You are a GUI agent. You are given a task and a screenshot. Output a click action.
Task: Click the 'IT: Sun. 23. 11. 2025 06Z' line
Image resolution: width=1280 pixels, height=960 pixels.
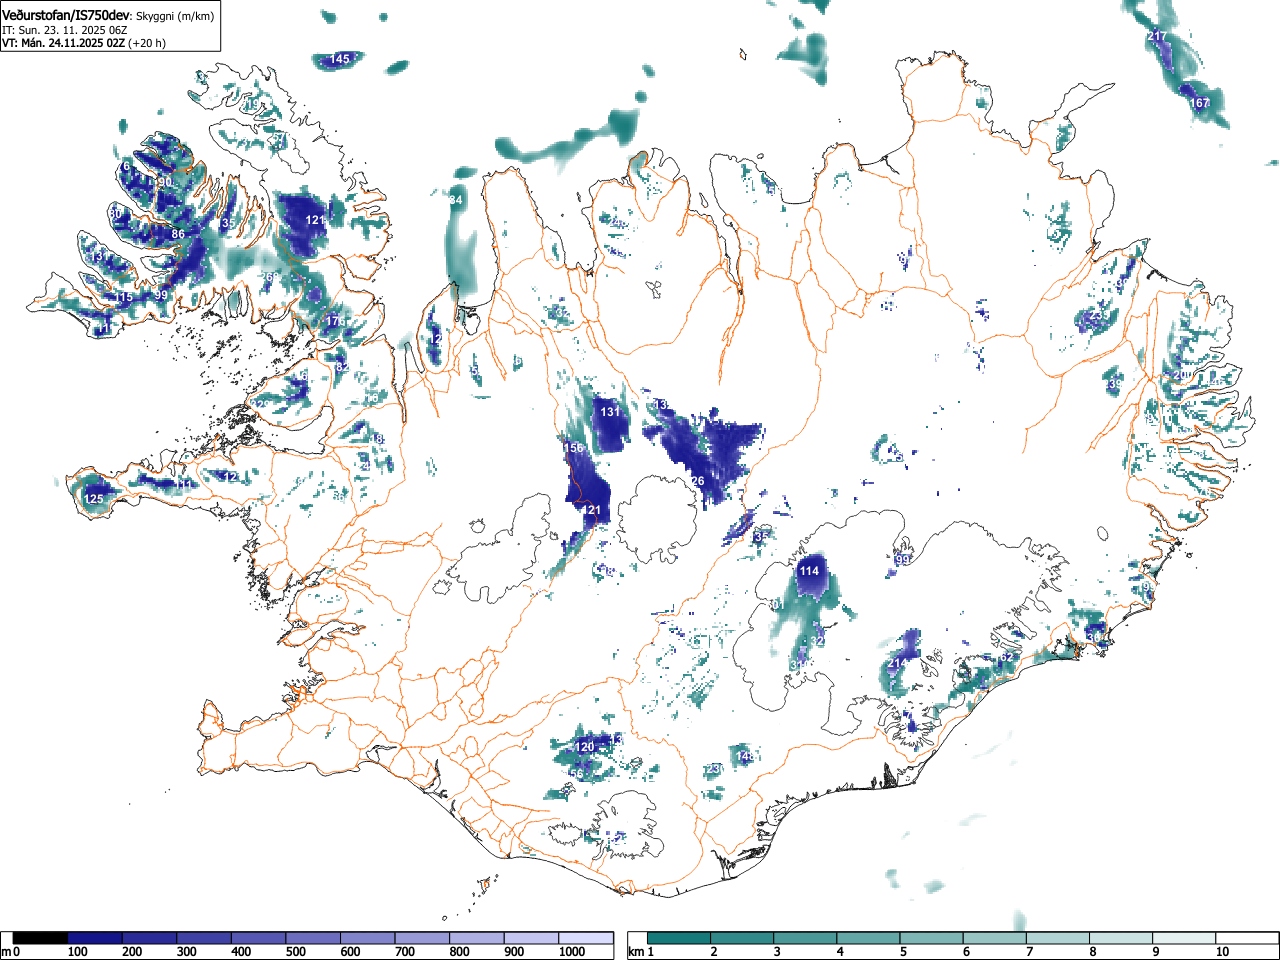[64, 30]
